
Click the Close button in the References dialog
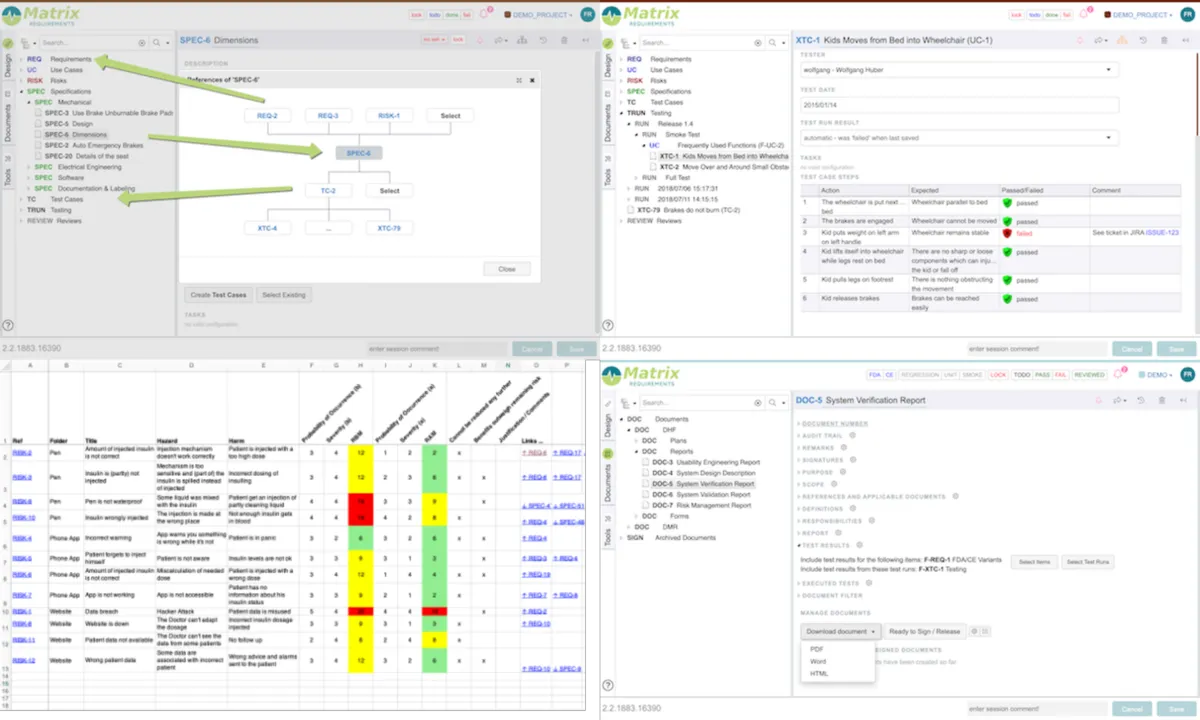tap(507, 269)
